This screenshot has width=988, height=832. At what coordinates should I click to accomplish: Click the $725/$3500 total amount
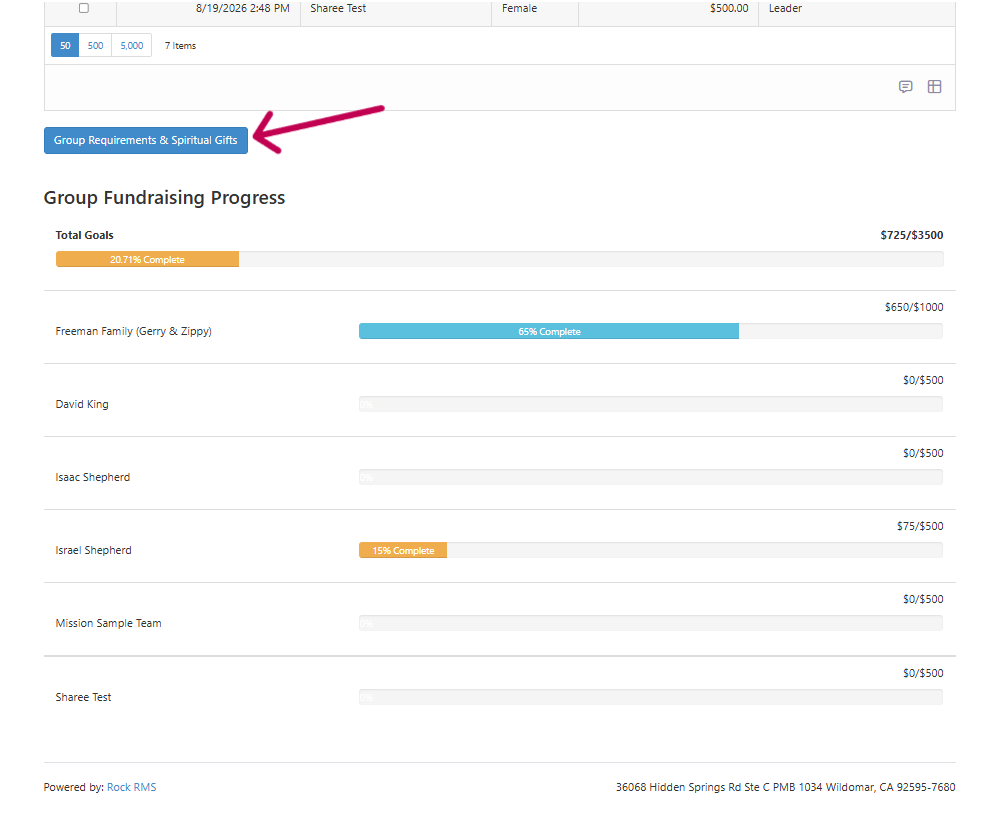[x=912, y=235]
